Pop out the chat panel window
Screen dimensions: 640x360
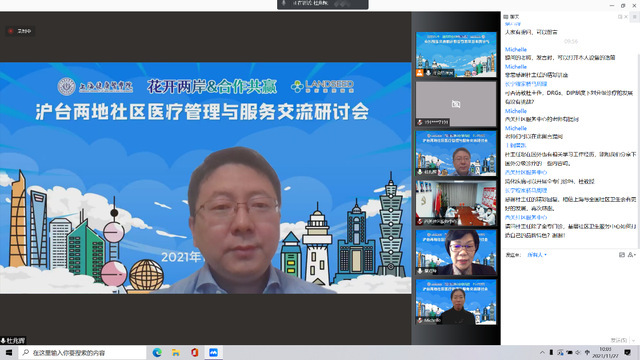(x=620, y=17)
